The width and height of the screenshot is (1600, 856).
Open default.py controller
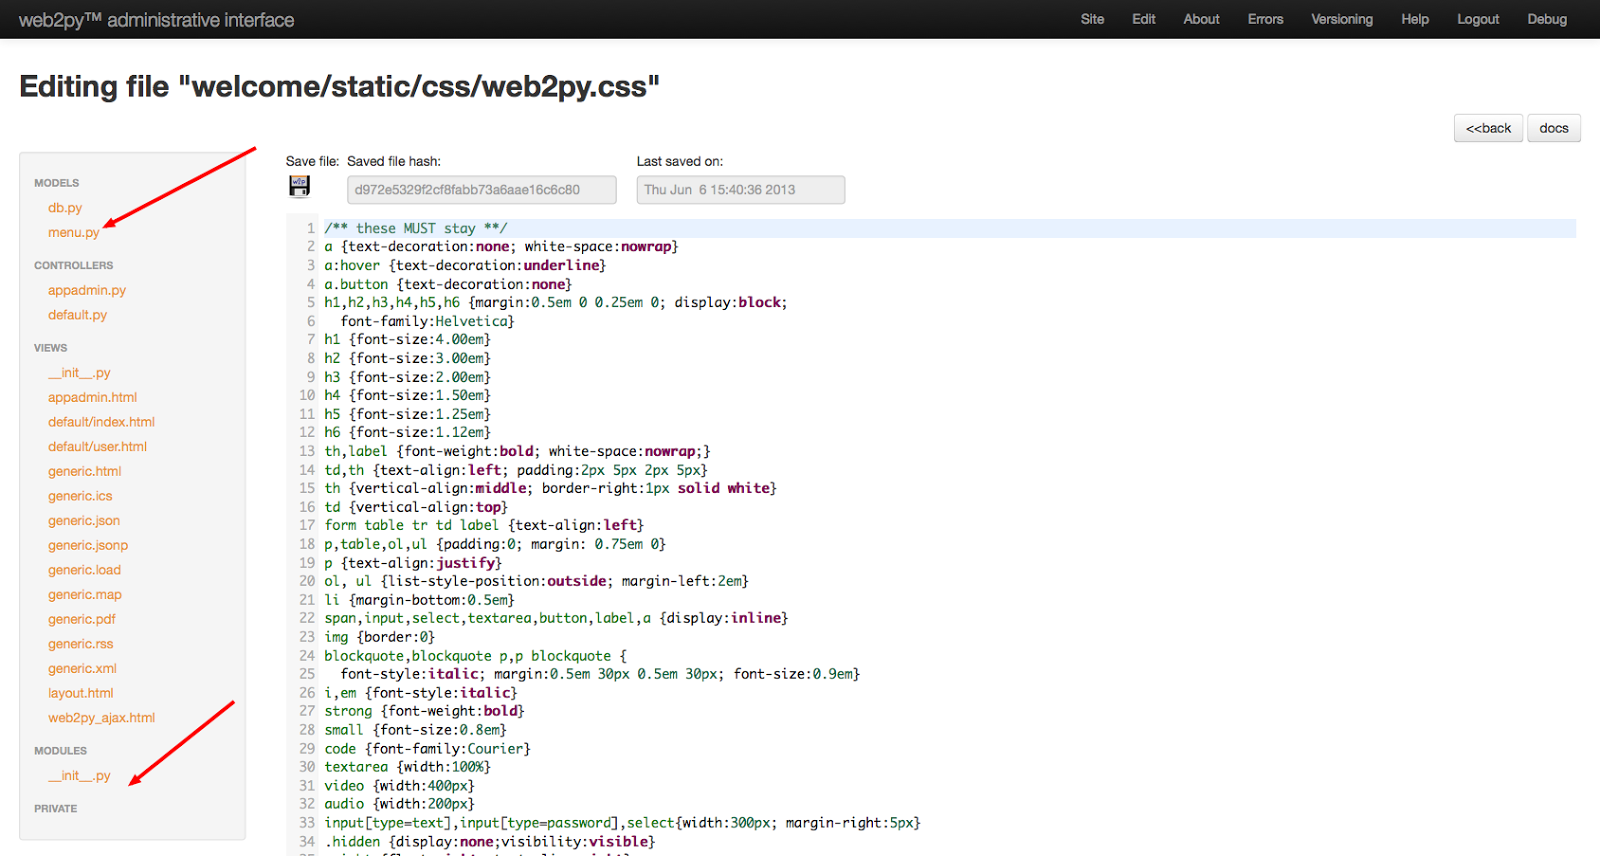tap(77, 315)
